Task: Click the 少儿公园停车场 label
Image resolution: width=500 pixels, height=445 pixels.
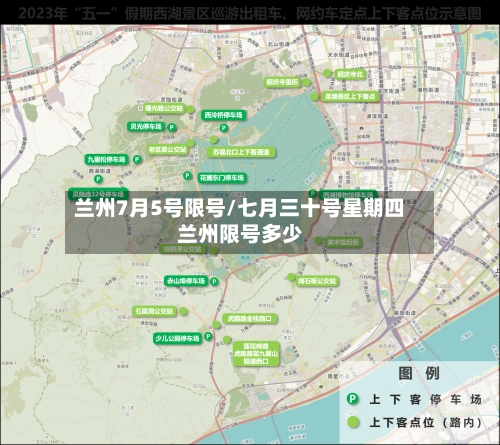Action: point(177,338)
